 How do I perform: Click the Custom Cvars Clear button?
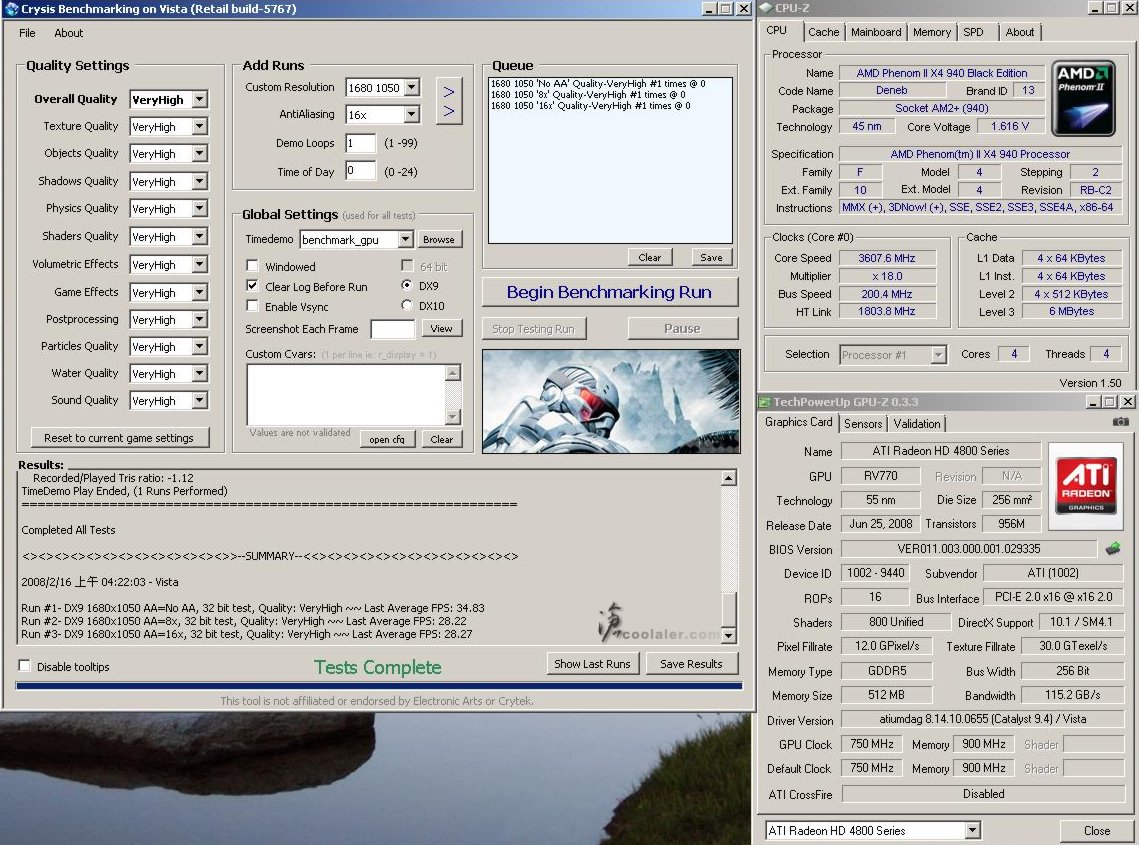[442, 439]
